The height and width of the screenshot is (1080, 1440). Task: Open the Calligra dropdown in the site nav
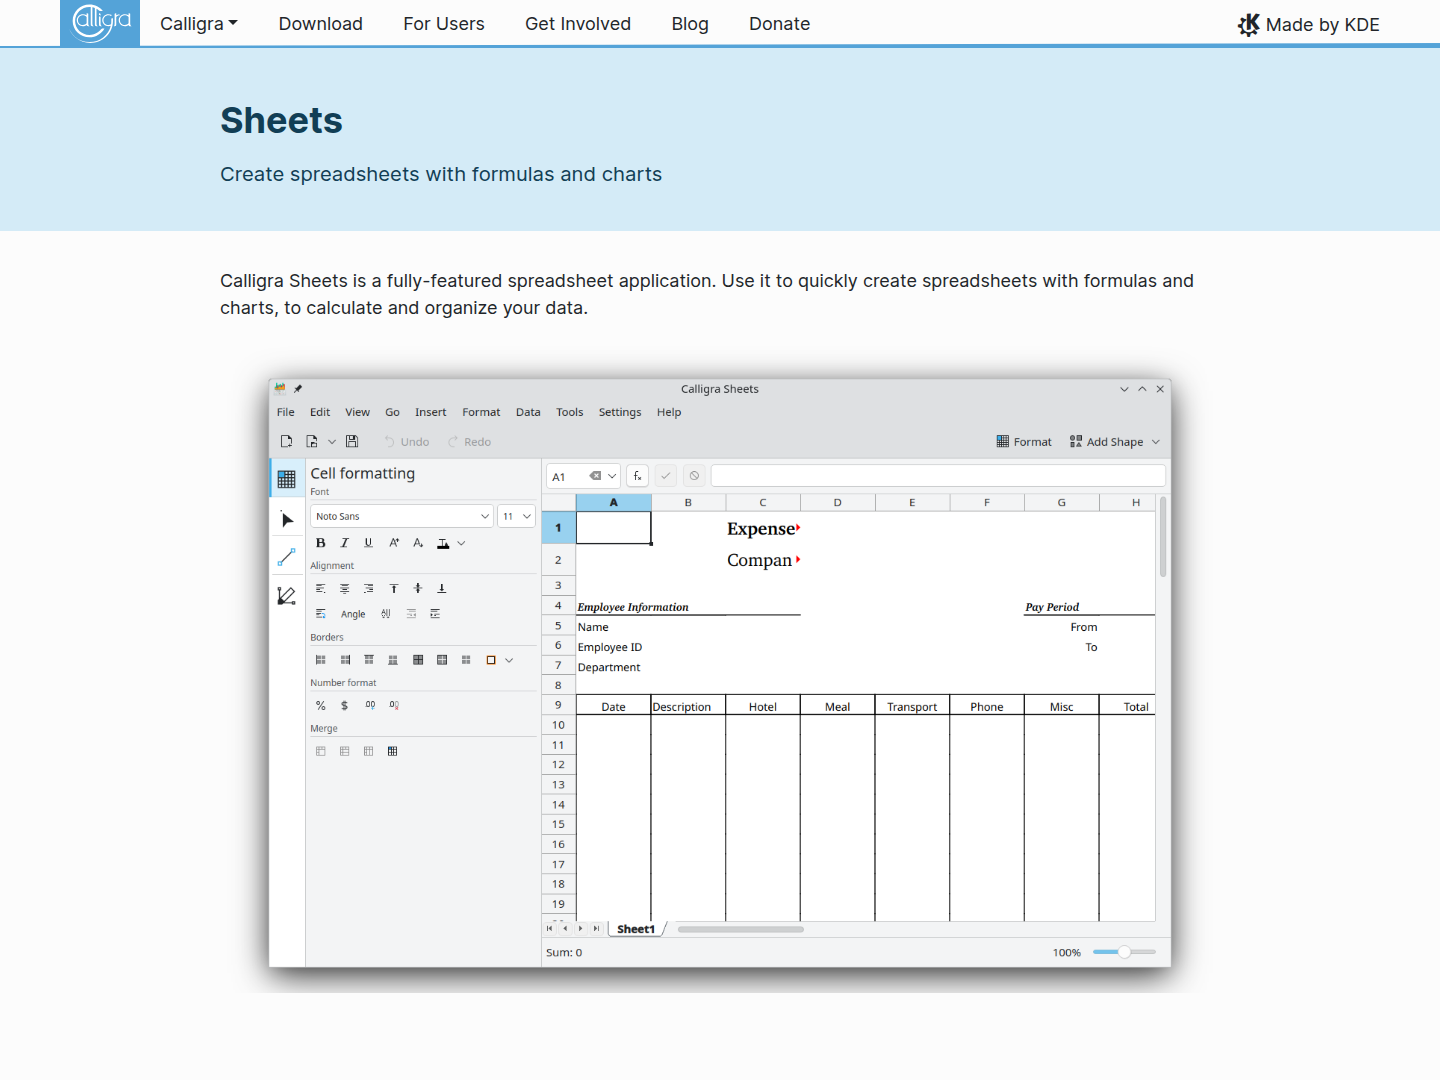[199, 24]
